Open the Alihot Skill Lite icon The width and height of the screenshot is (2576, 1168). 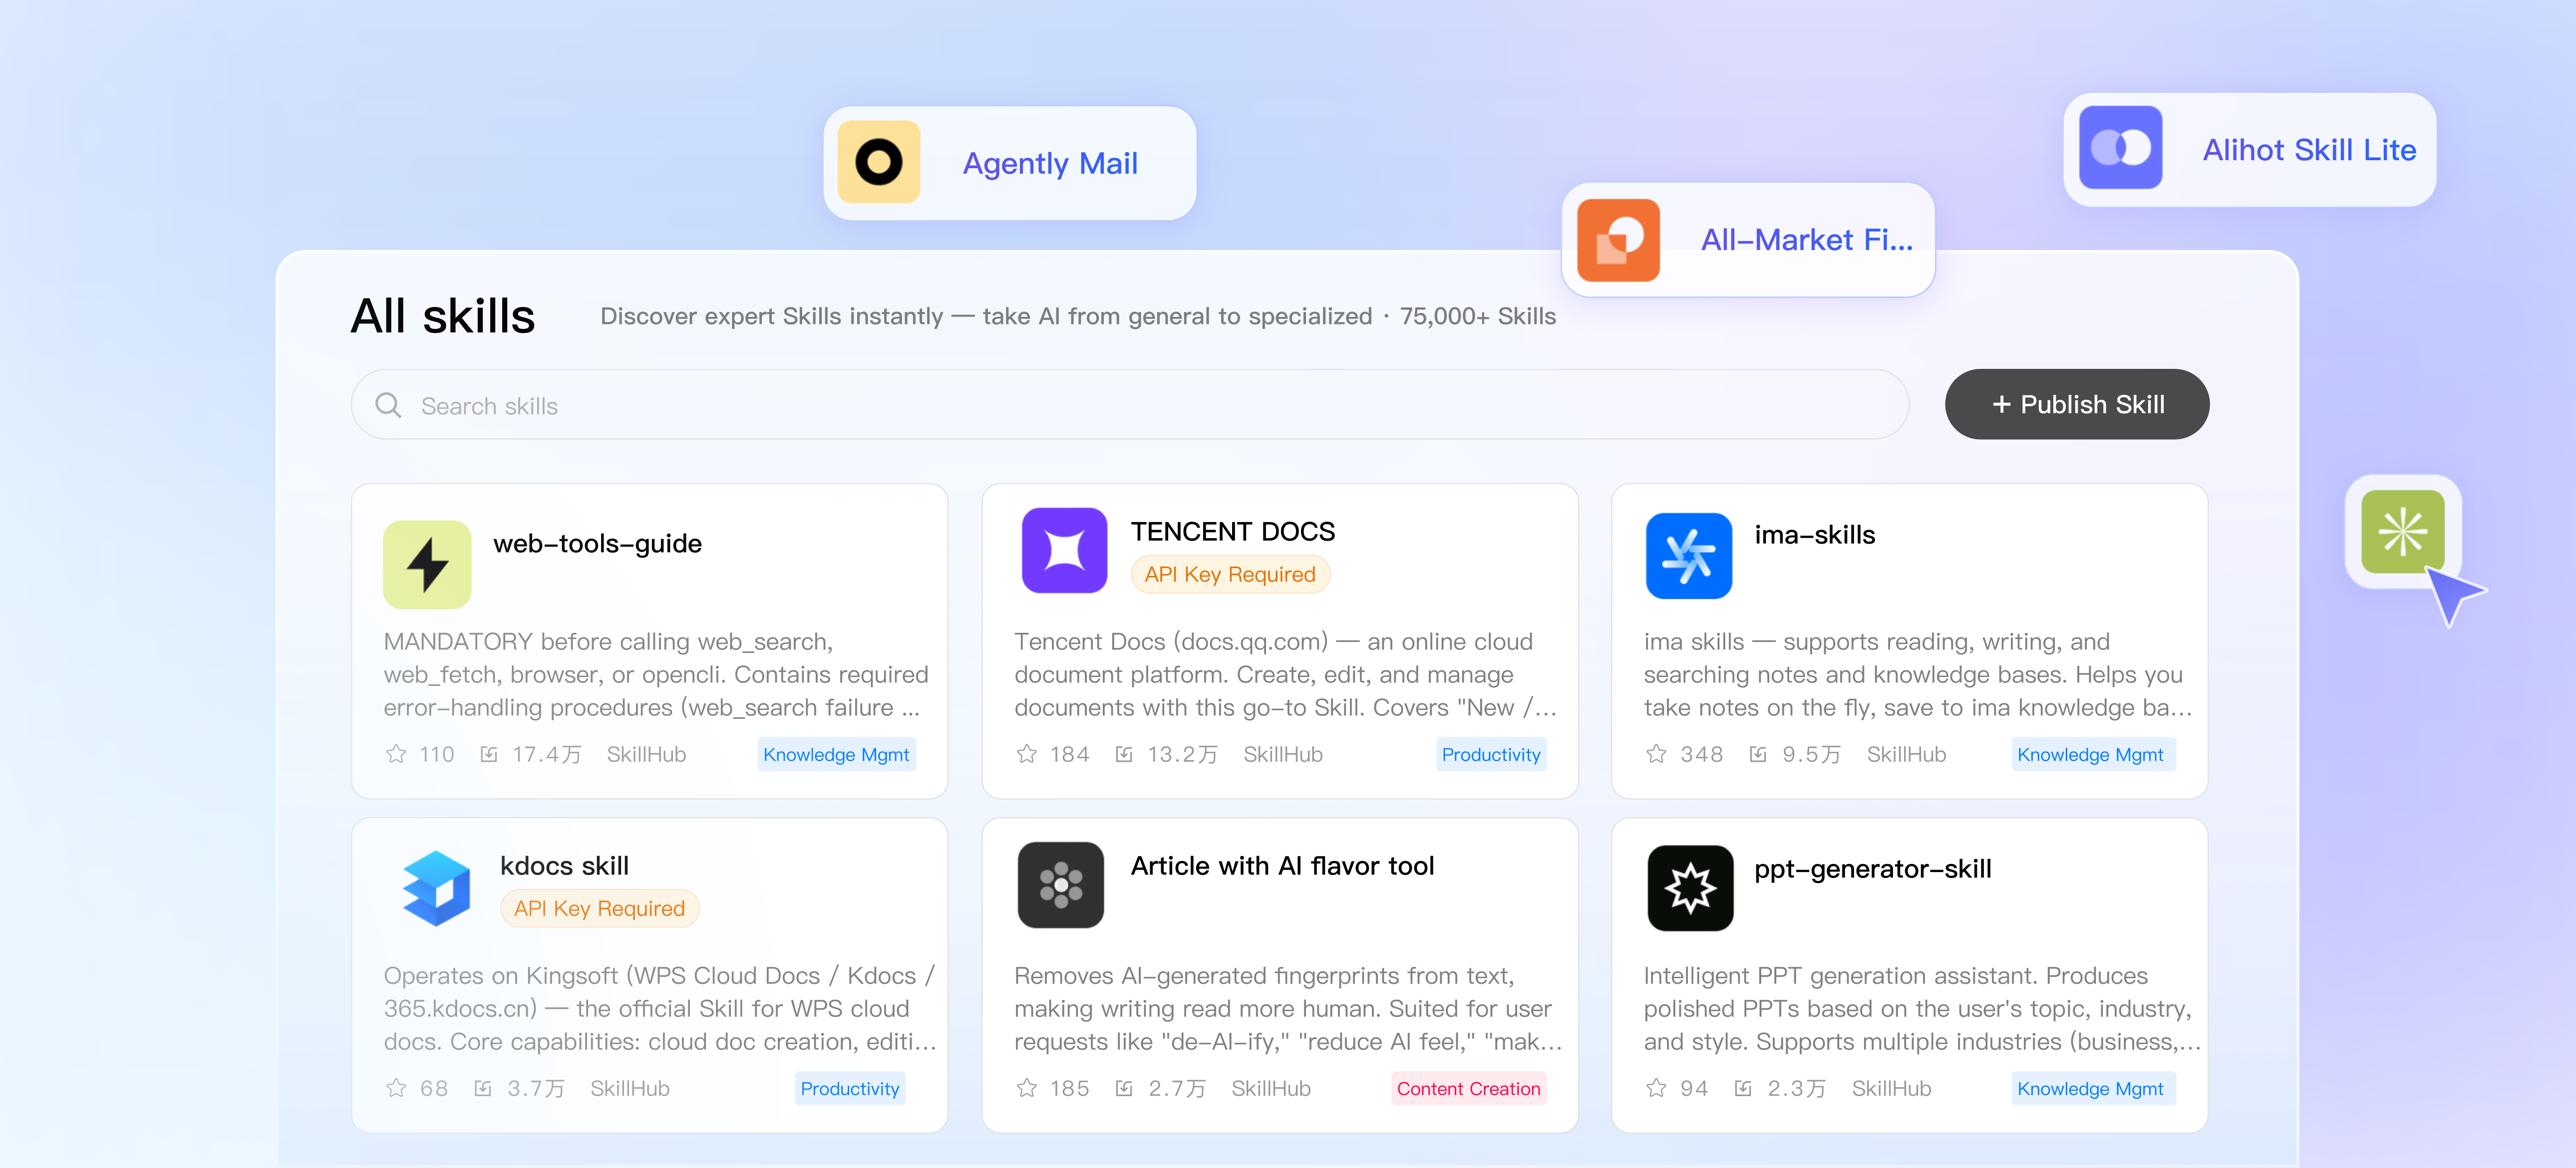point(2120,148)
